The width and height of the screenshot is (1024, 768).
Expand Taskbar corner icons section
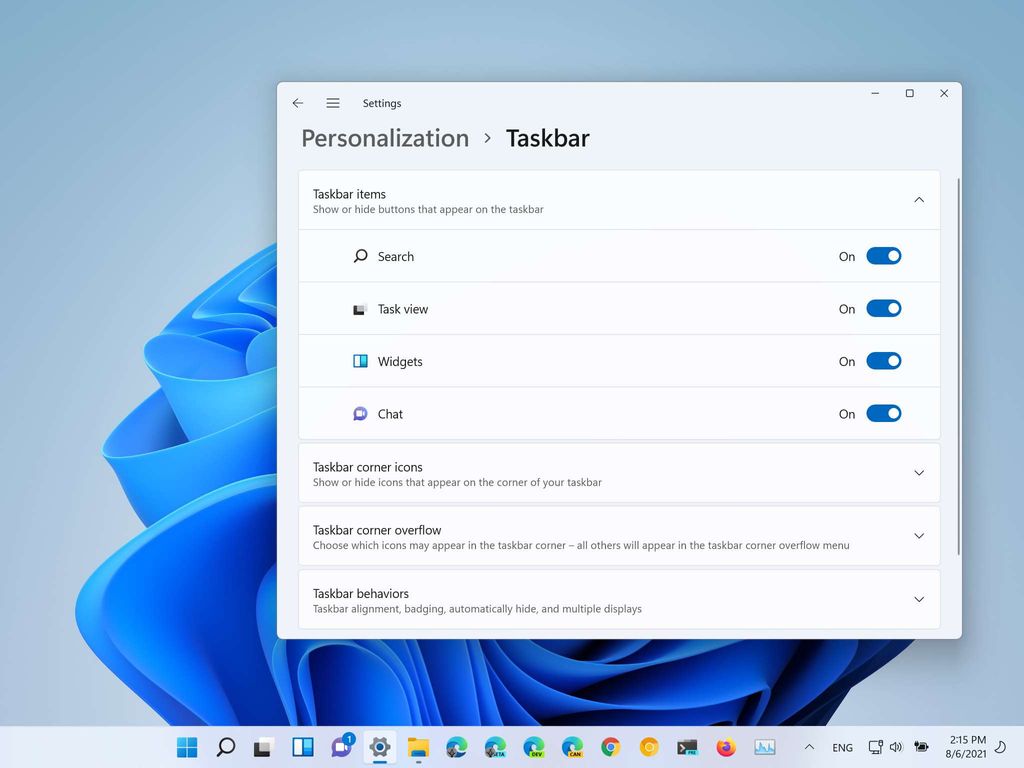(x=918, y=472)
